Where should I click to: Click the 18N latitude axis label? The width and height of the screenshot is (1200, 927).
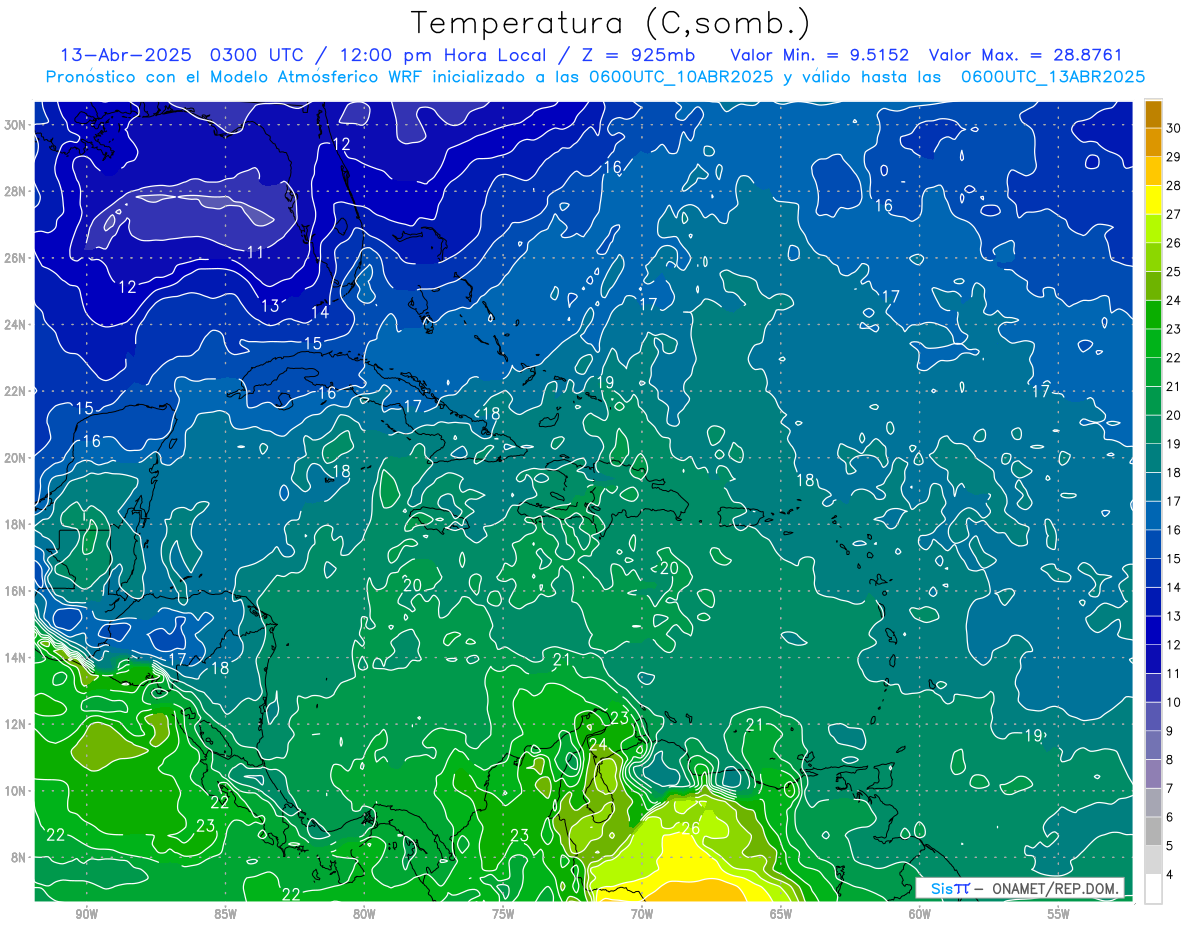tap(16, 524)
